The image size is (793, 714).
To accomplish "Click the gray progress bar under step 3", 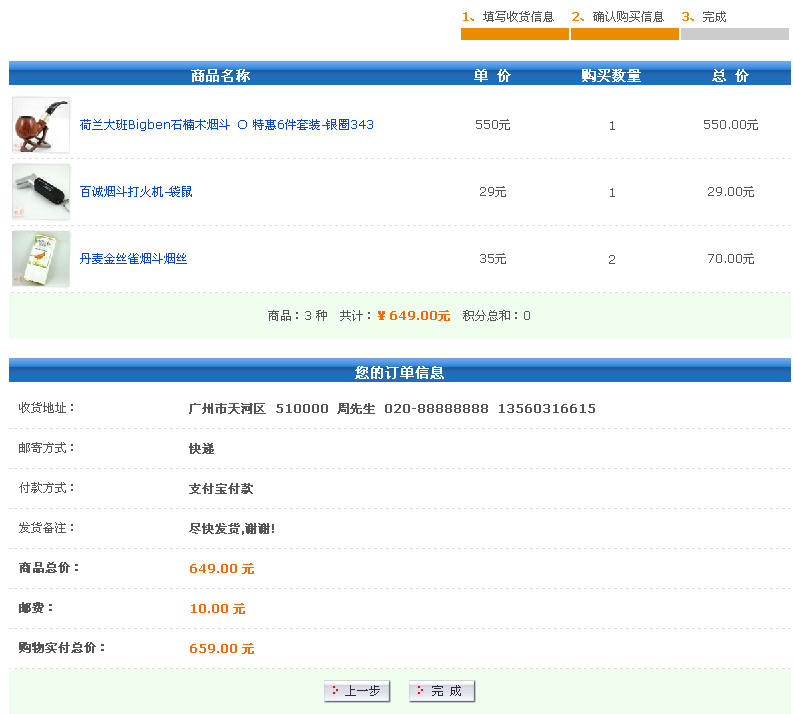I will coord(734,34).
